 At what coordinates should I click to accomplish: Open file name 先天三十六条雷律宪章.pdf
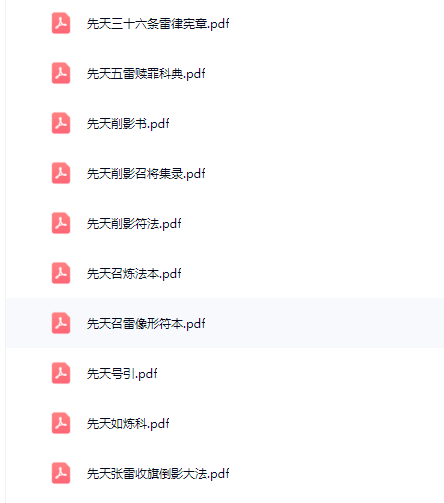tap(158, 24)
